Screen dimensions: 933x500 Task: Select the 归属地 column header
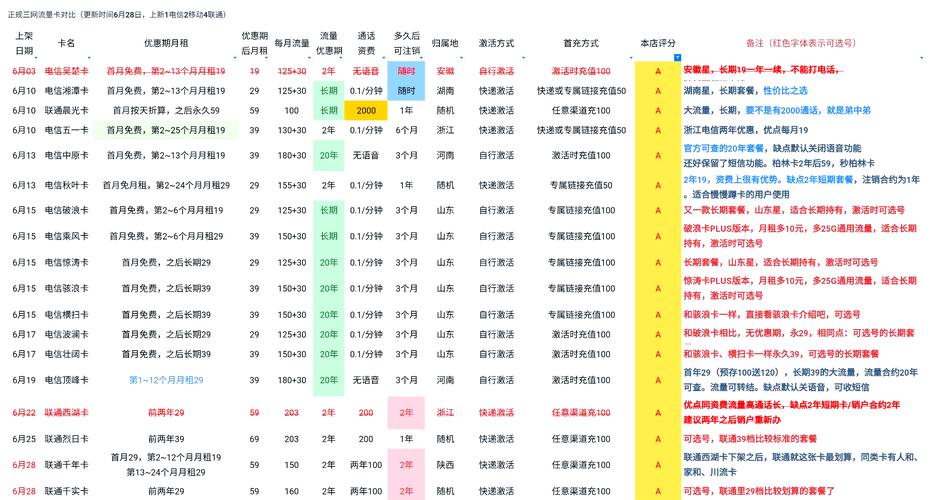pos(445,43)
